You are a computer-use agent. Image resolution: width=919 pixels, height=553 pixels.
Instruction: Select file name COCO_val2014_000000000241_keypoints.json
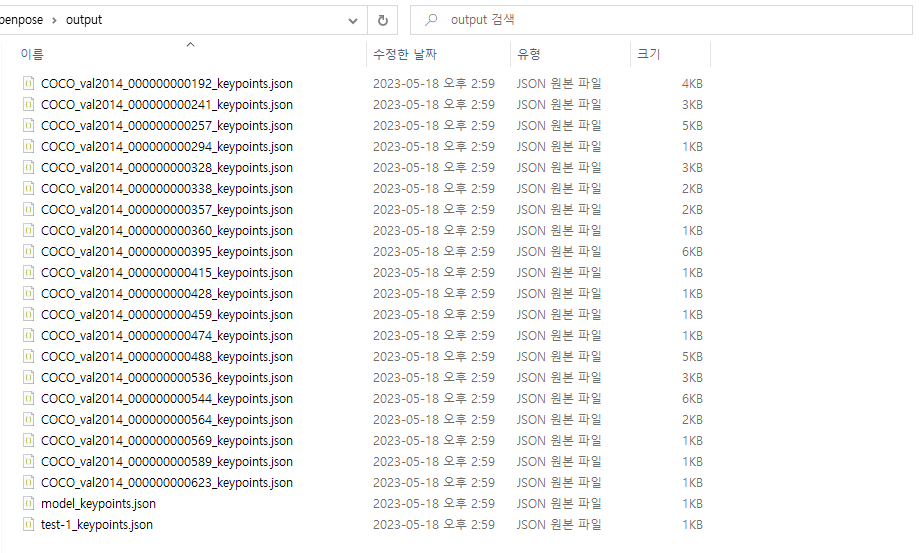coord(167,105)
